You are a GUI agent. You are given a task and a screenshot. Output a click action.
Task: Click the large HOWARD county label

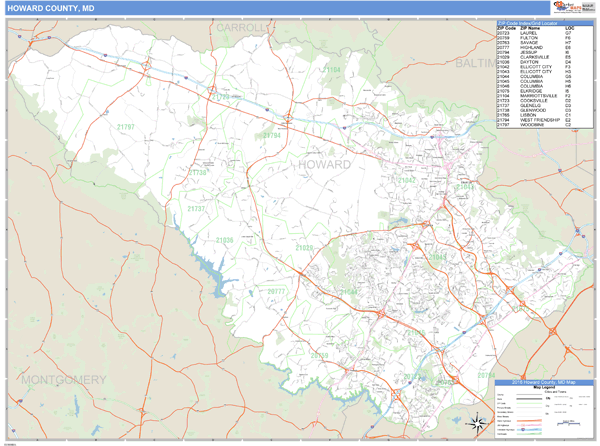click(323, 163)
